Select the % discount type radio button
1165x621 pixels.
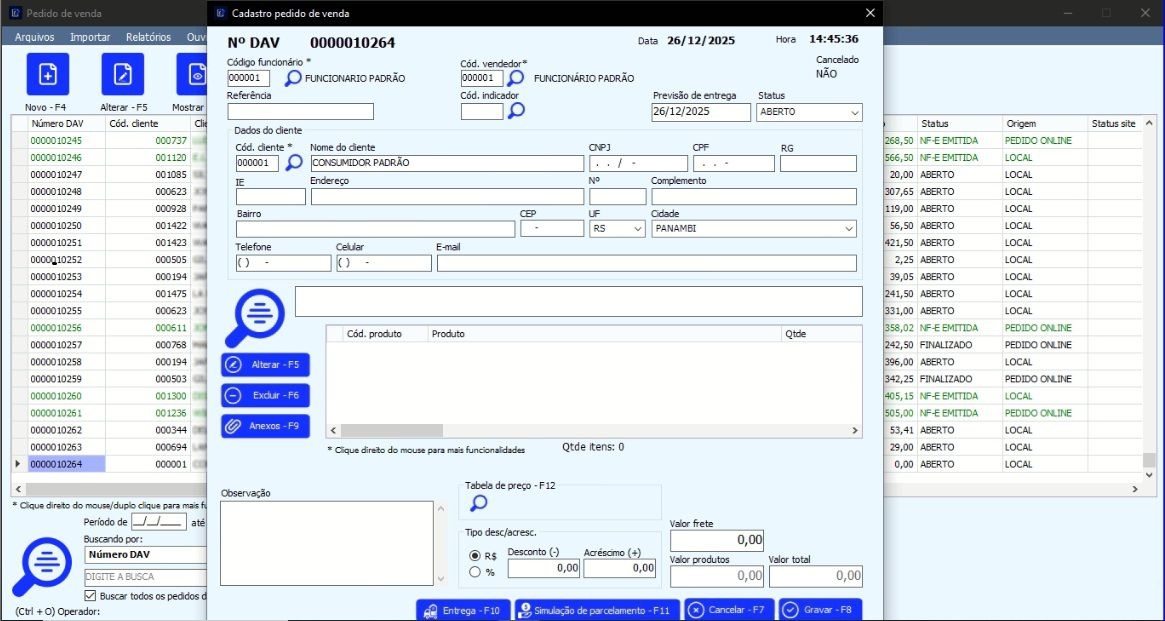click(x=475, y=572)
